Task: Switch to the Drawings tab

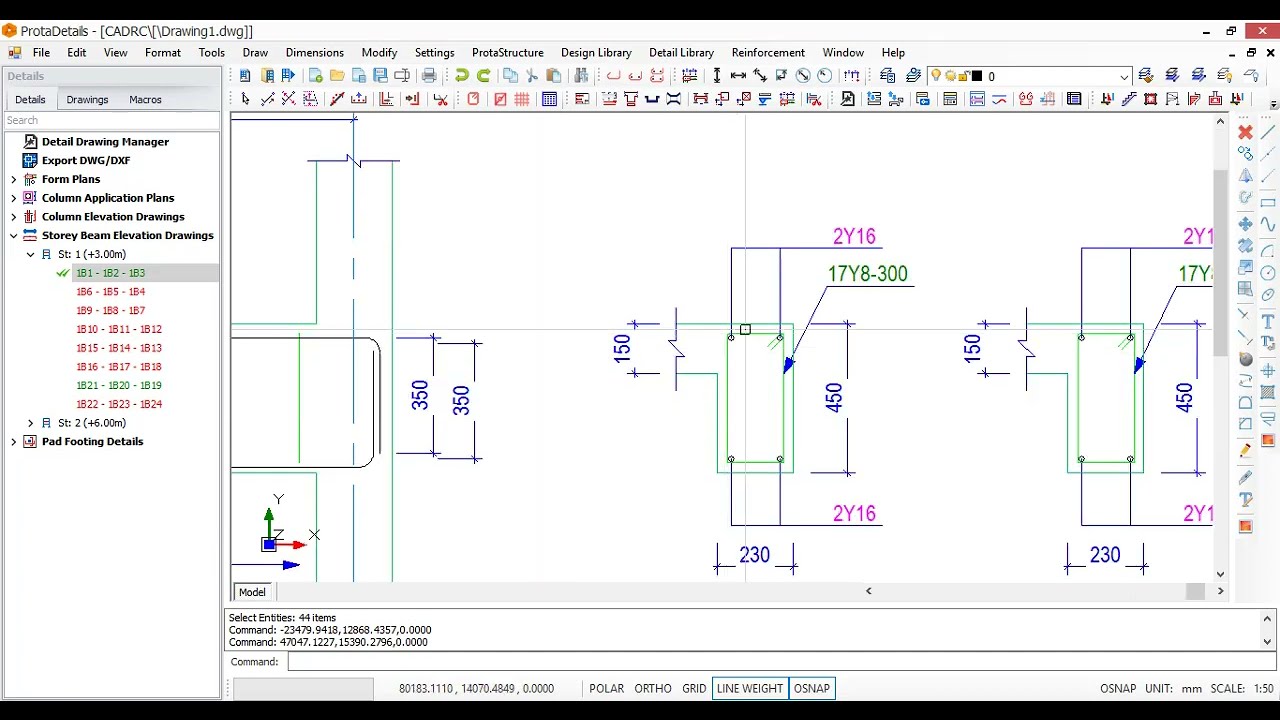Action: click(87, 100)
